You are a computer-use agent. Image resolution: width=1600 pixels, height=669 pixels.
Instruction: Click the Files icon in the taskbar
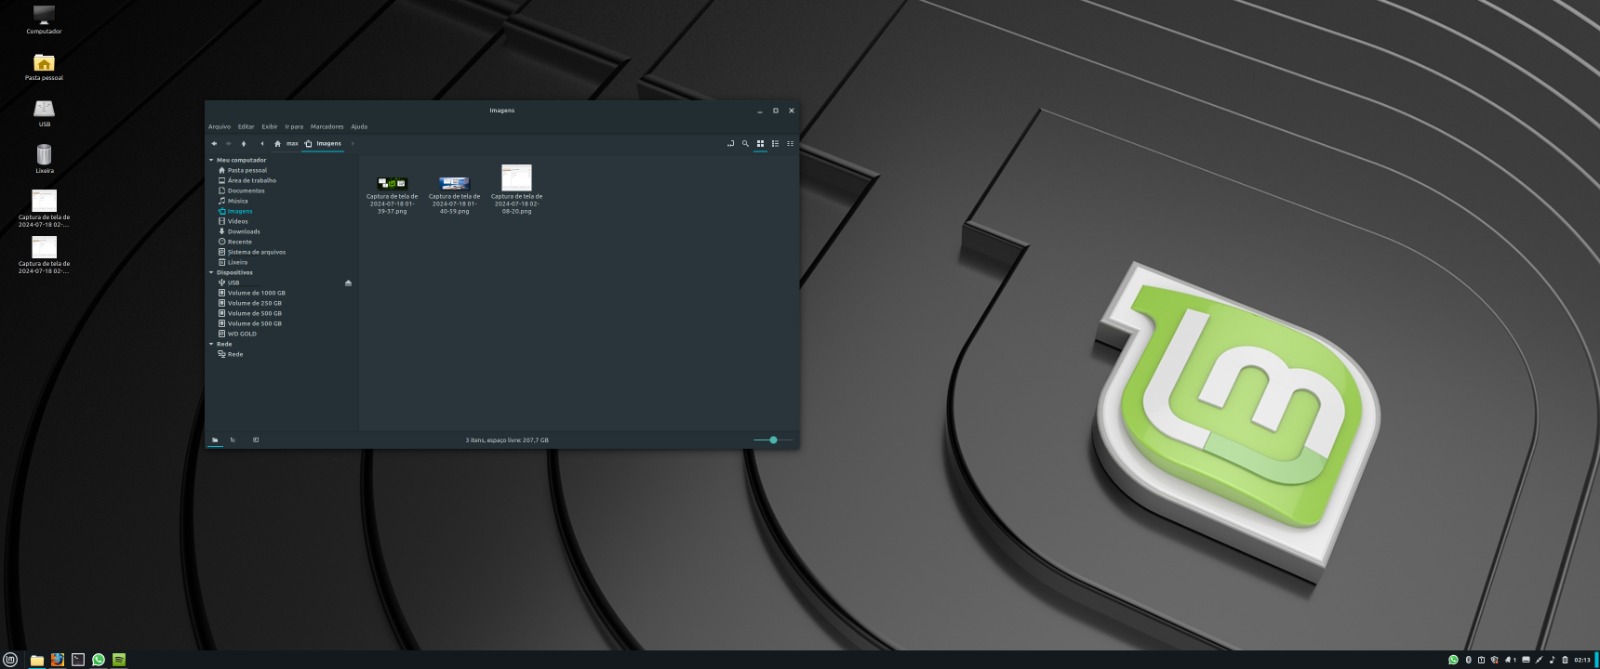click(37, 660)
